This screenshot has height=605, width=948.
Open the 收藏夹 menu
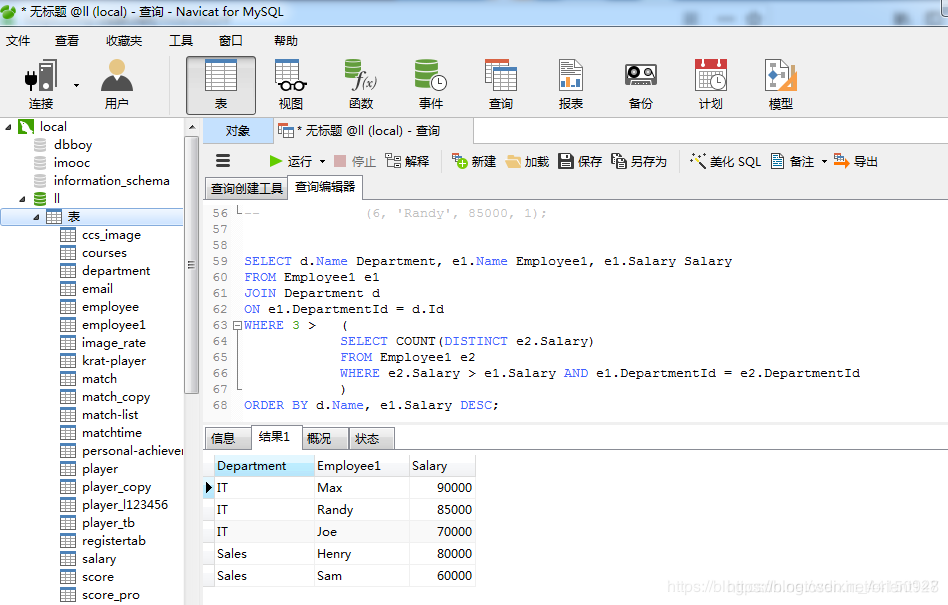[x=124, y=40]
